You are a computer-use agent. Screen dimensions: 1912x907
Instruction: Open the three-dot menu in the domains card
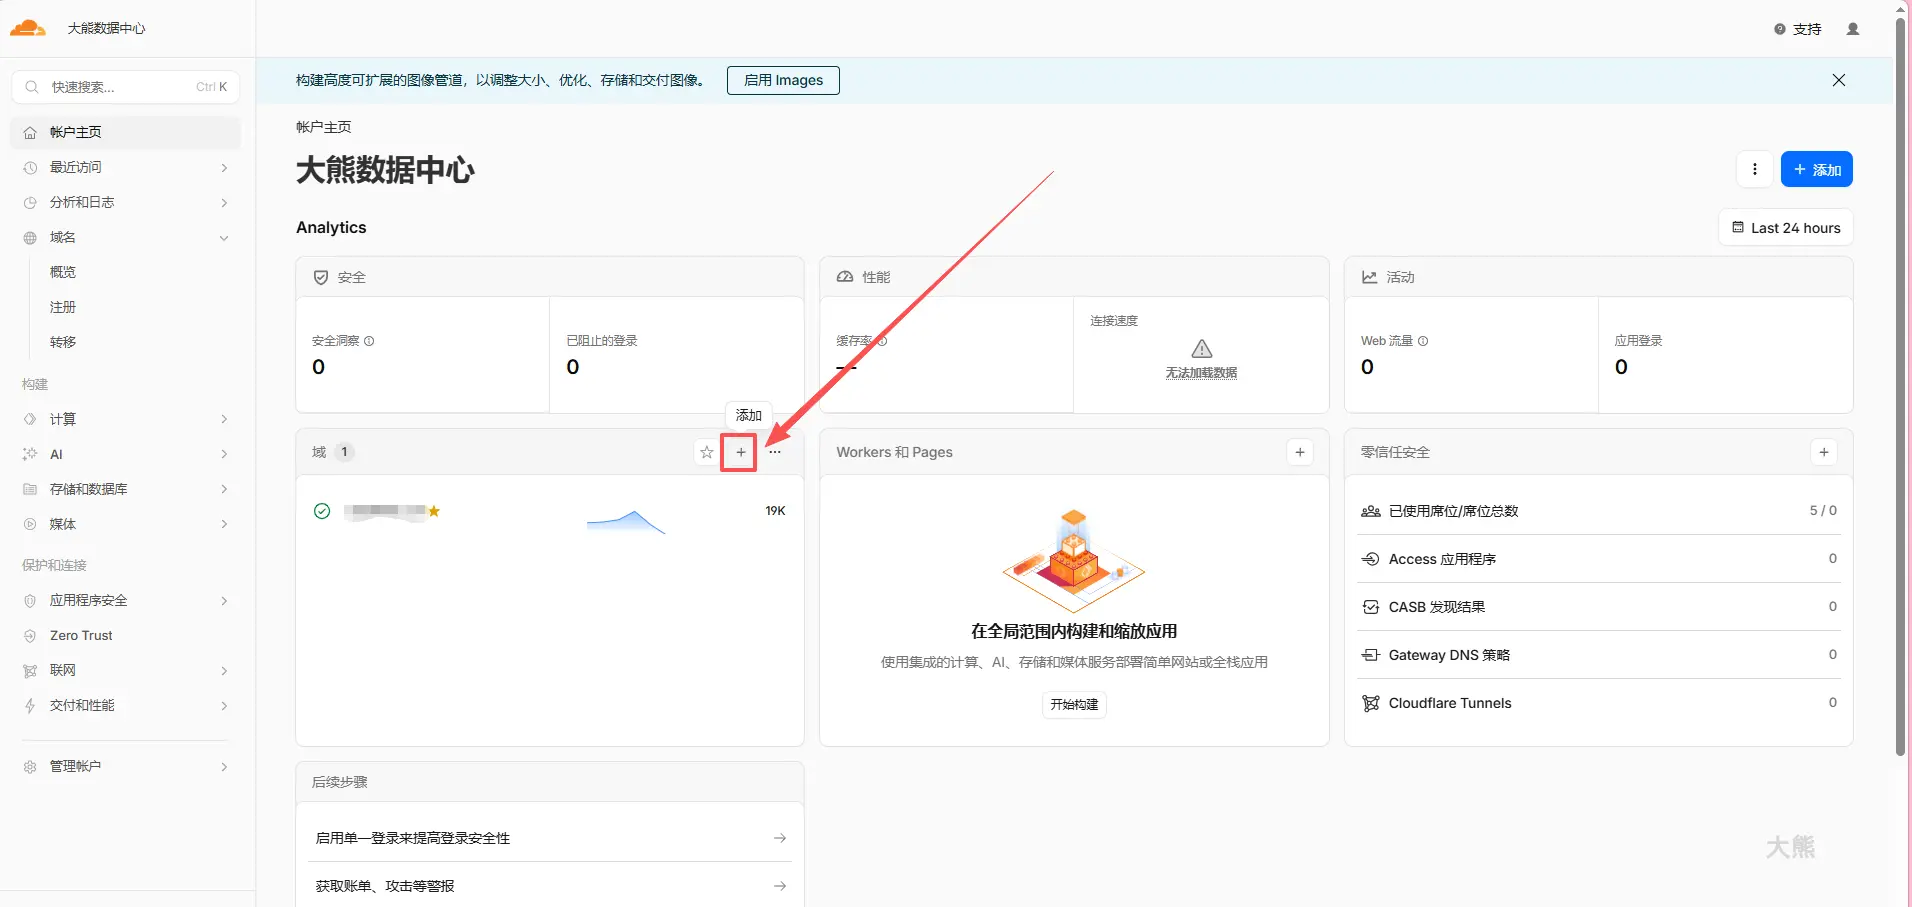pos(775,453)
